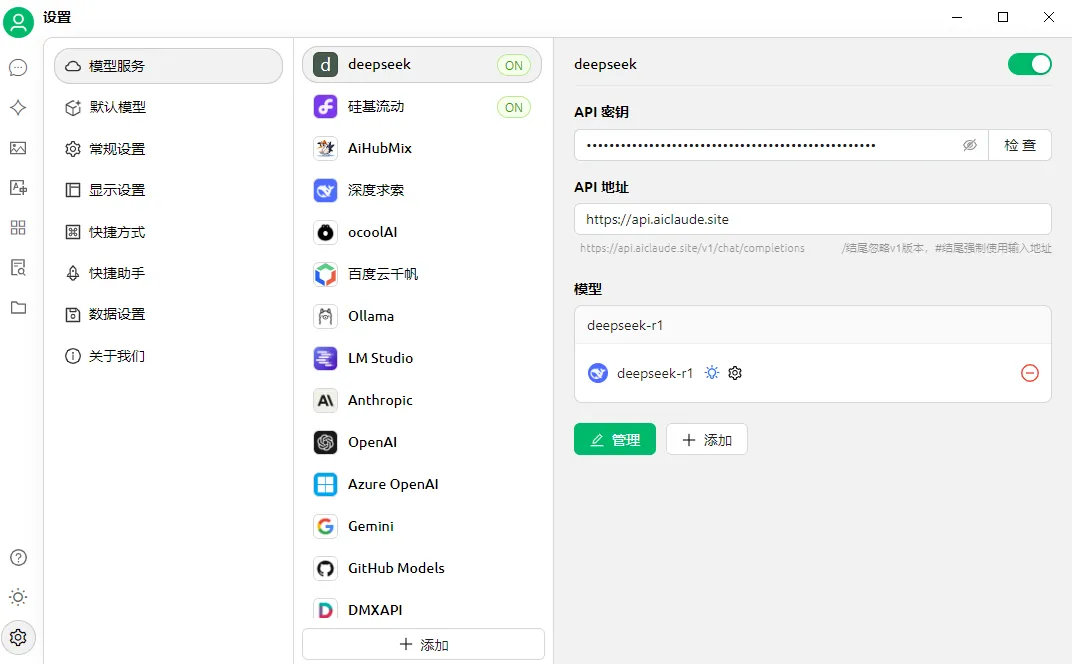Click the deepseek-r1 model settings gear icon
The image size is (1072, 664).
click(x=735, y=373)
